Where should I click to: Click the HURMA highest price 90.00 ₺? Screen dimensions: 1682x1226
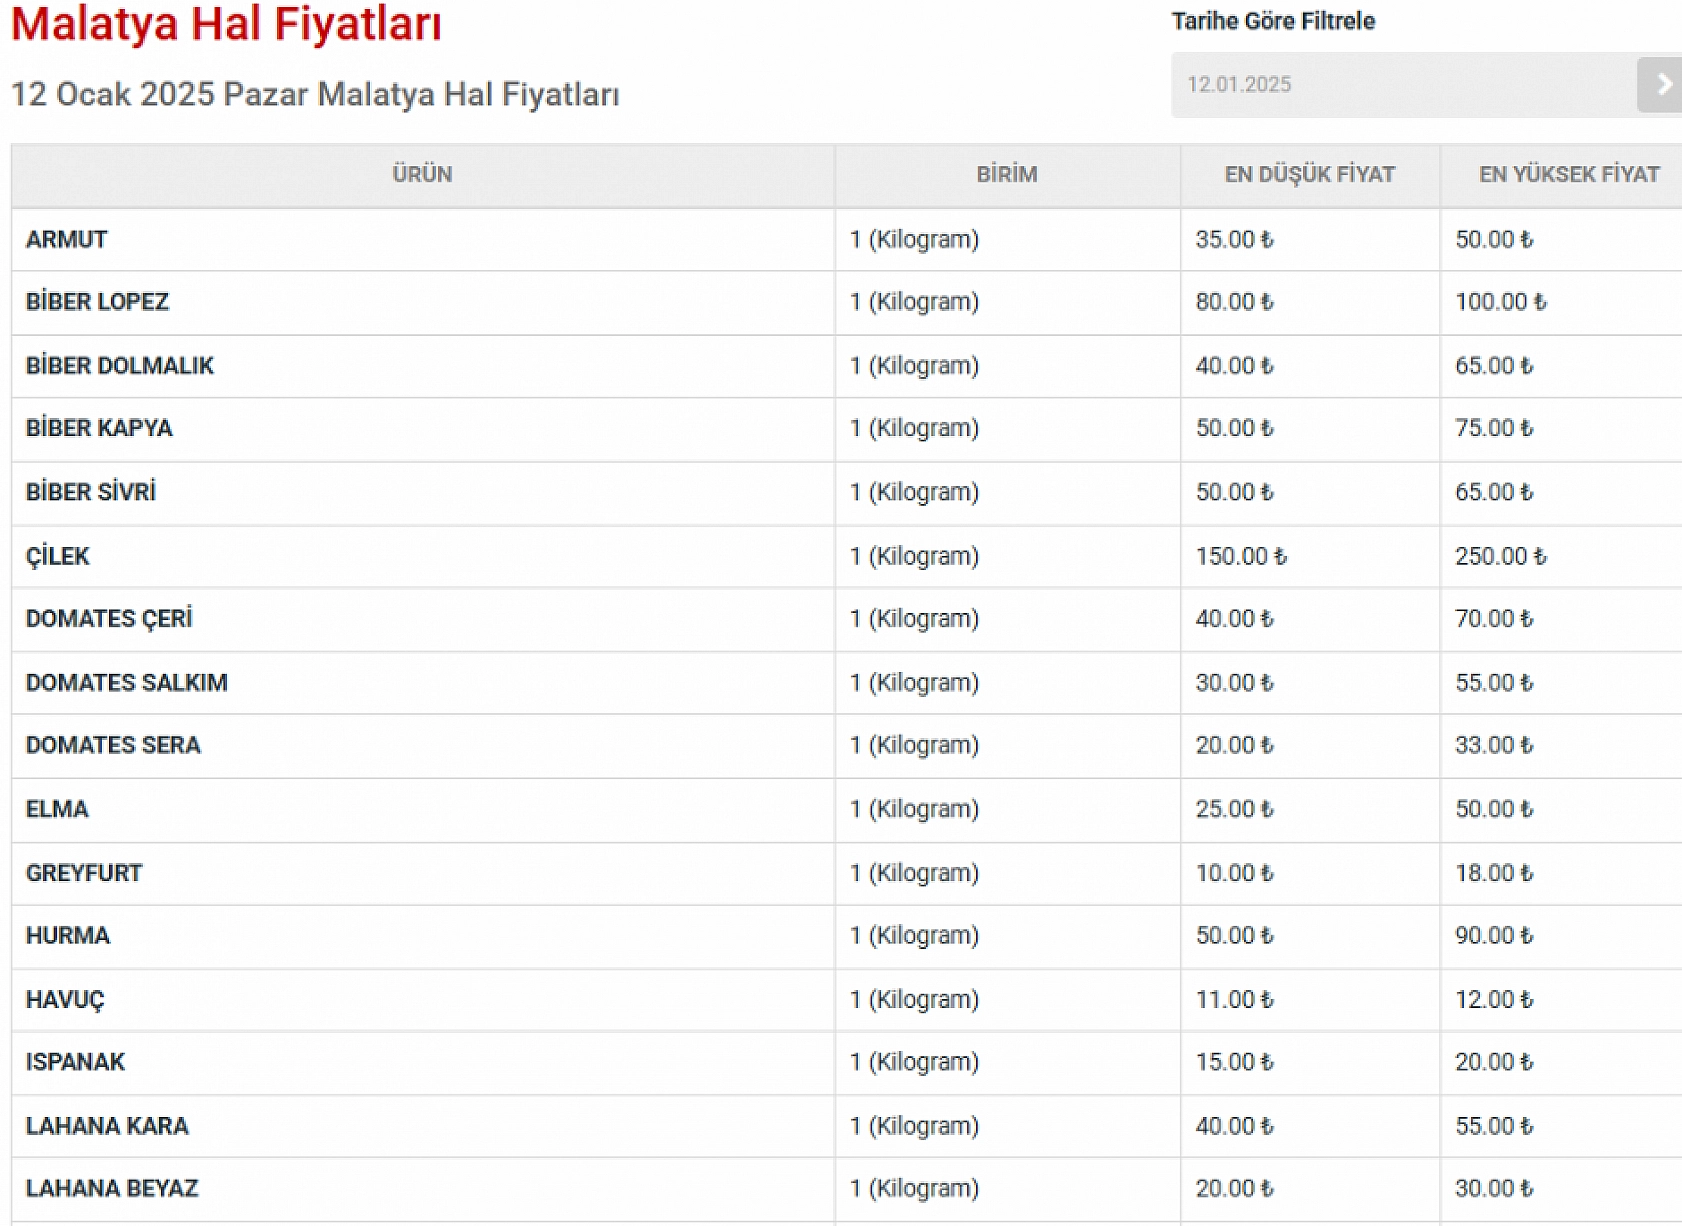point(1493,936)
